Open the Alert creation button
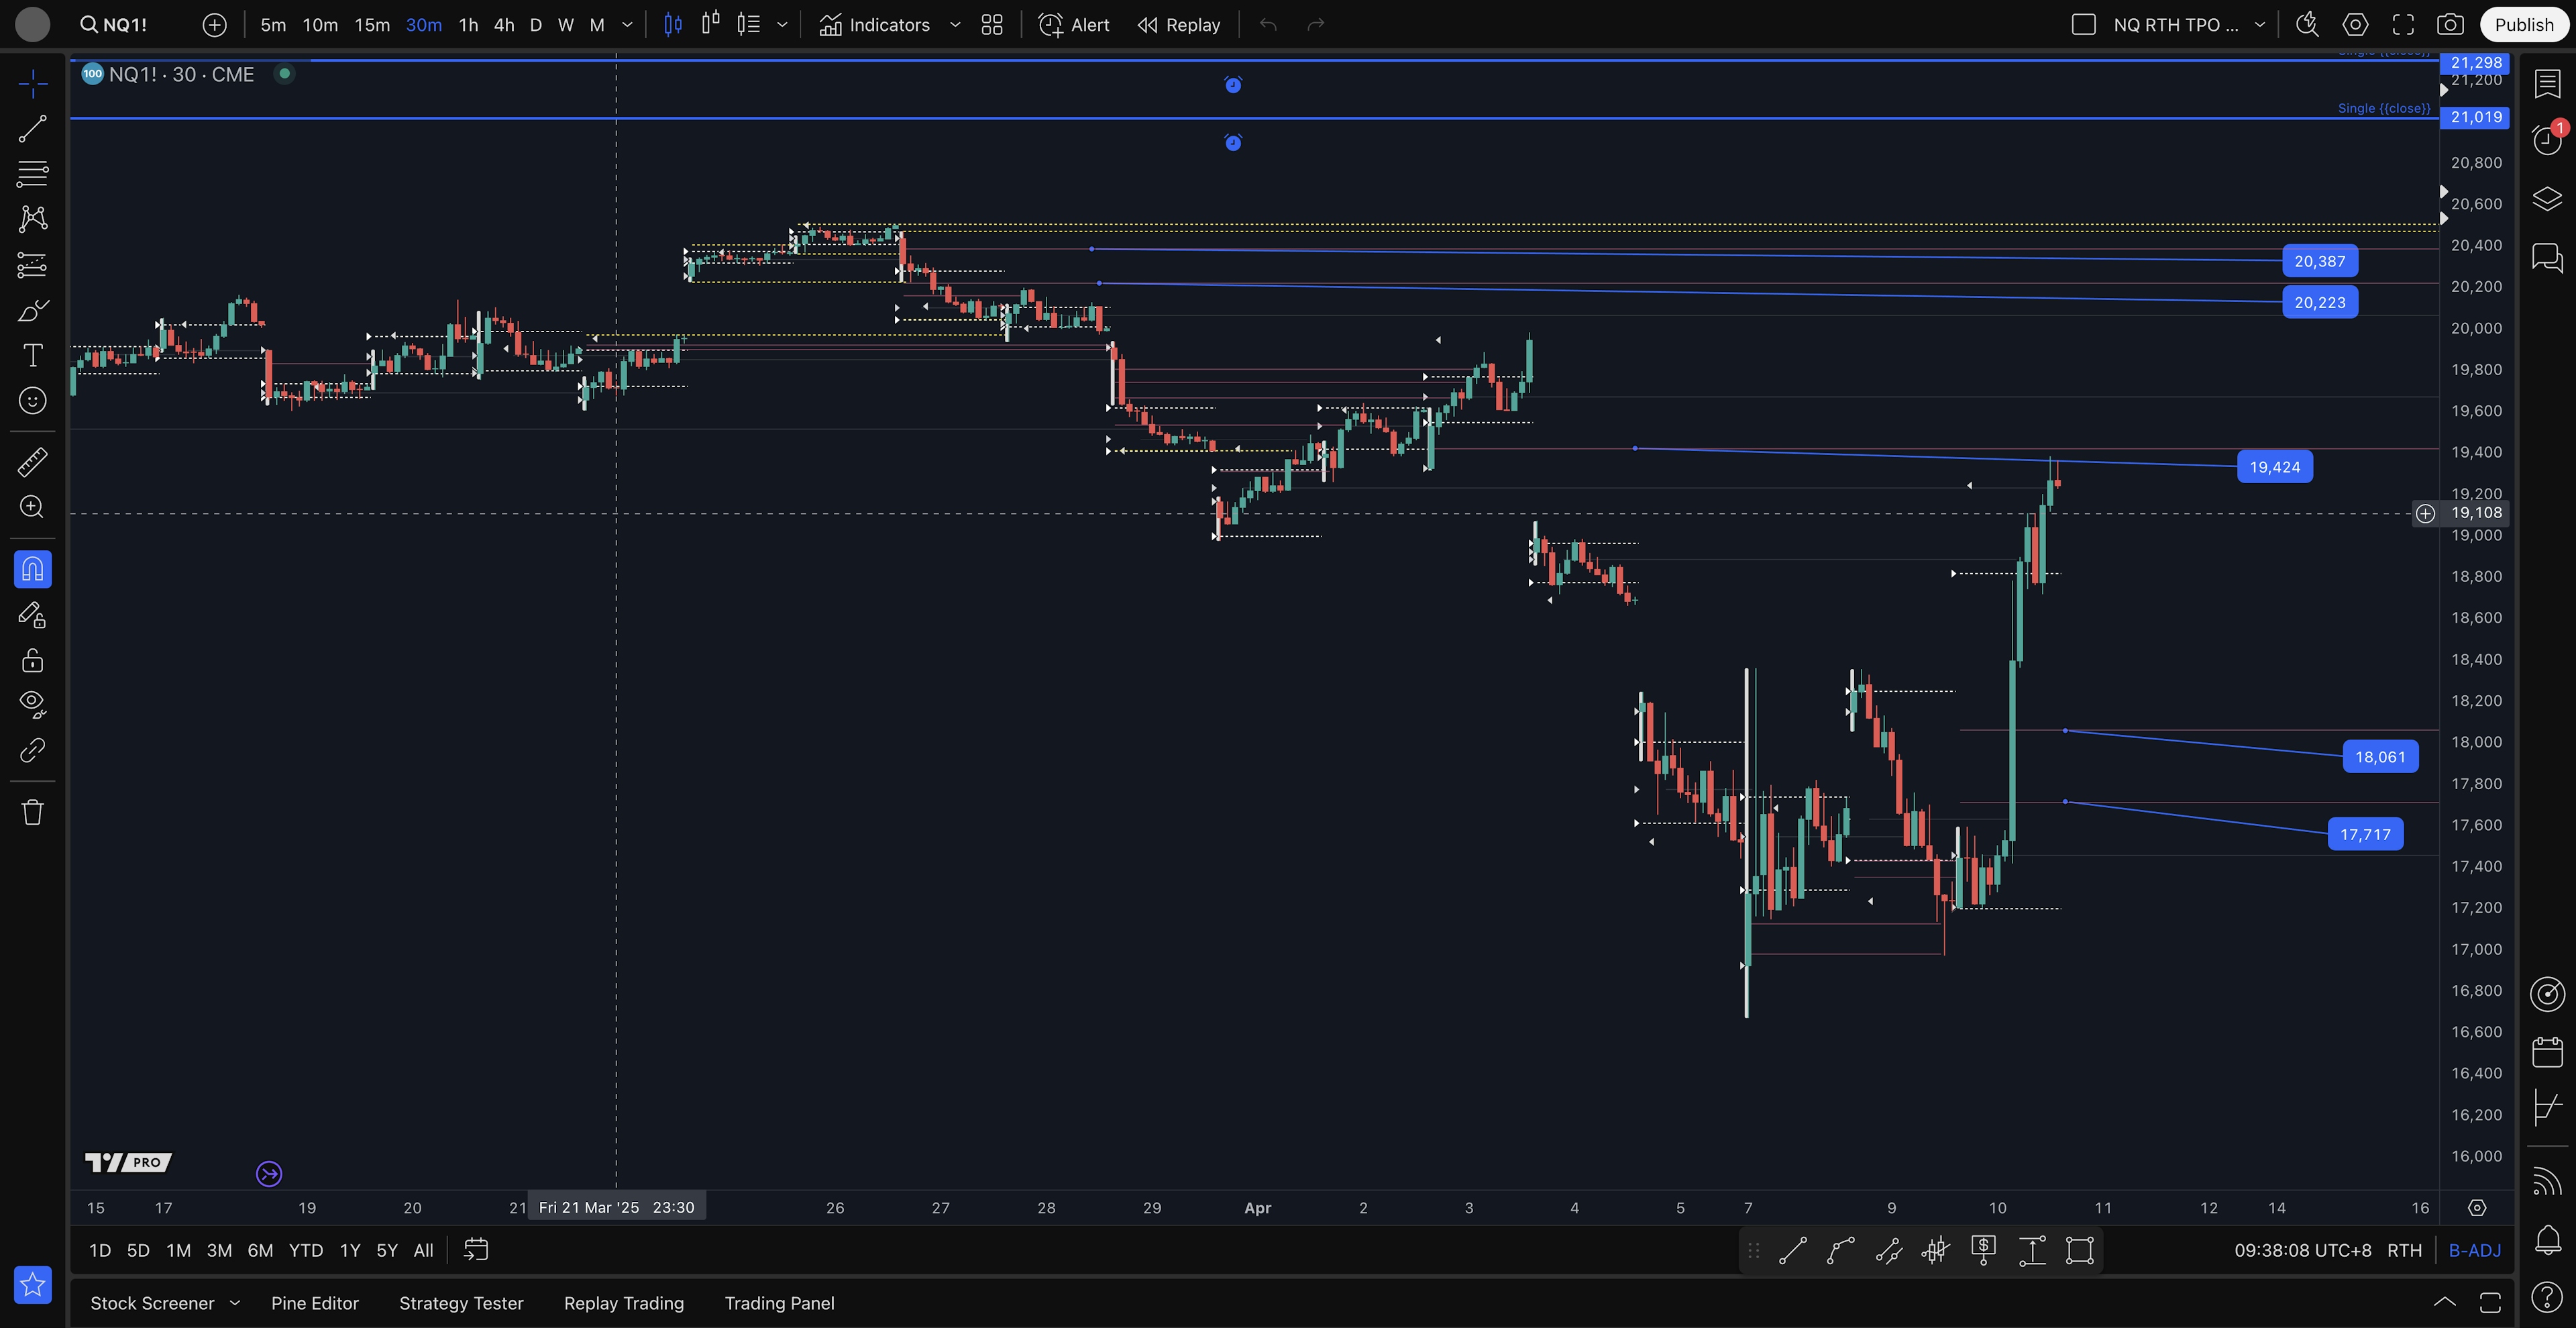 pos(1074,25)
